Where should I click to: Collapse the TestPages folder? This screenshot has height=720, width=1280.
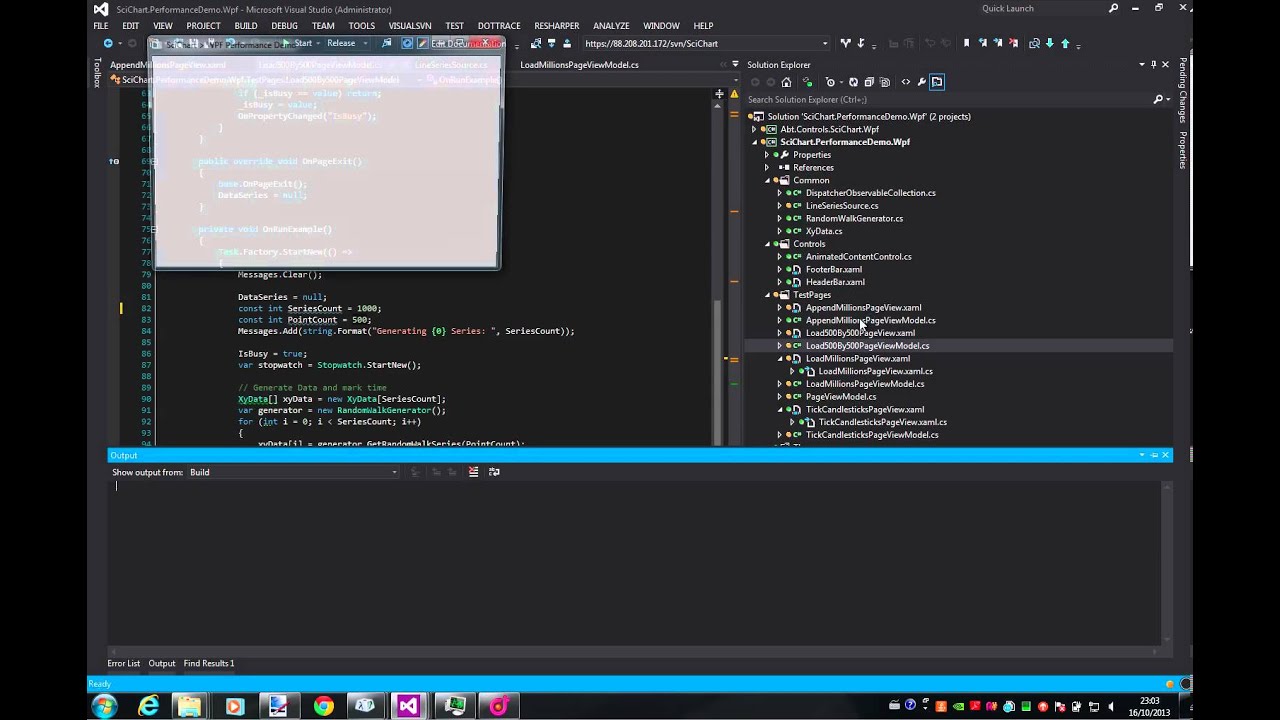(767, 295)
